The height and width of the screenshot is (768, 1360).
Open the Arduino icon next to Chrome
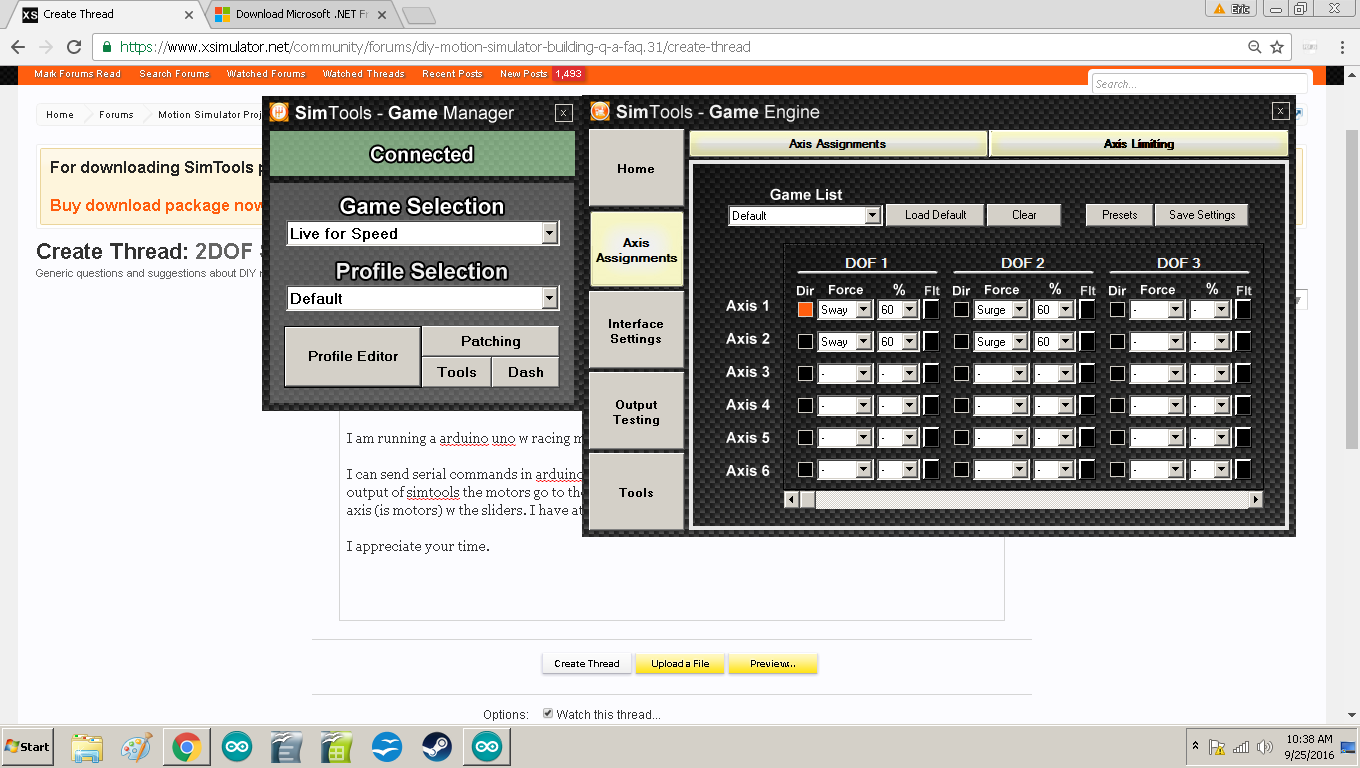pos(237,747)
